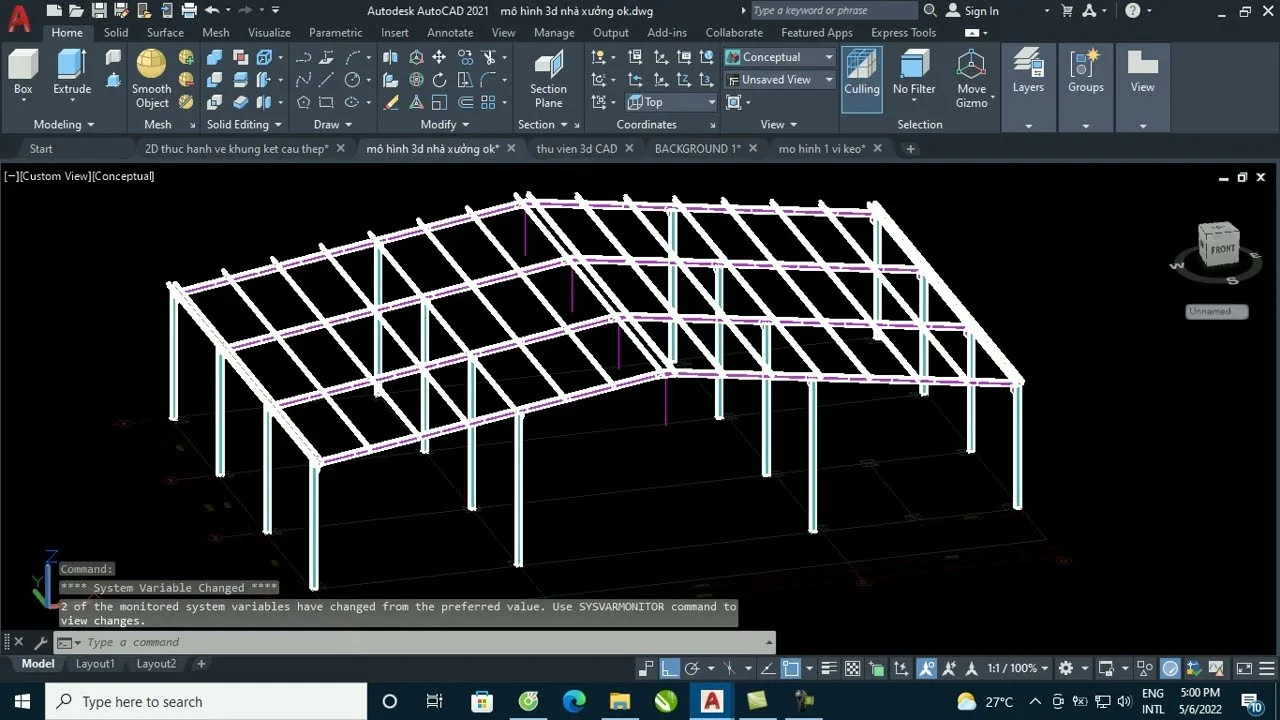Activate the Extrude tool

tap(72, 72)
